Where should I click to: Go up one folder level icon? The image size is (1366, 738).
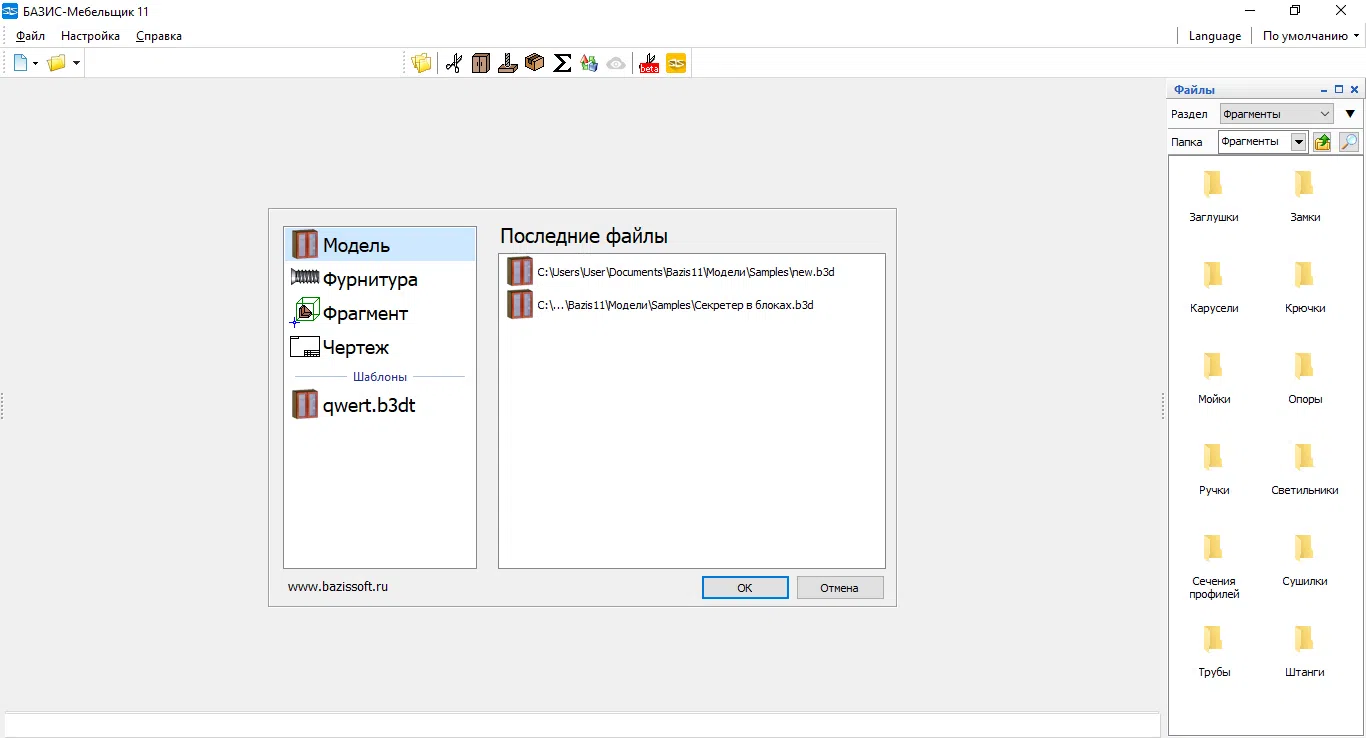click(x=1322, y=142)
